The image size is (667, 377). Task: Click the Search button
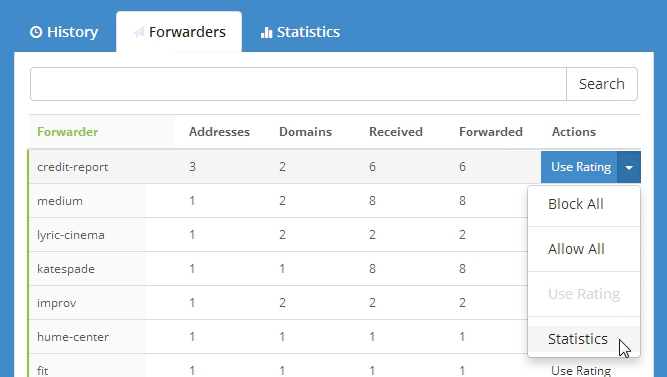(601, 84)
